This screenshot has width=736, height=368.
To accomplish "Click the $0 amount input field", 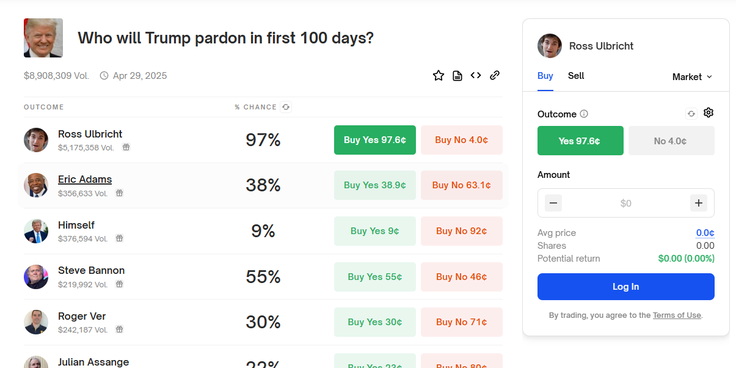I will 626,203.
